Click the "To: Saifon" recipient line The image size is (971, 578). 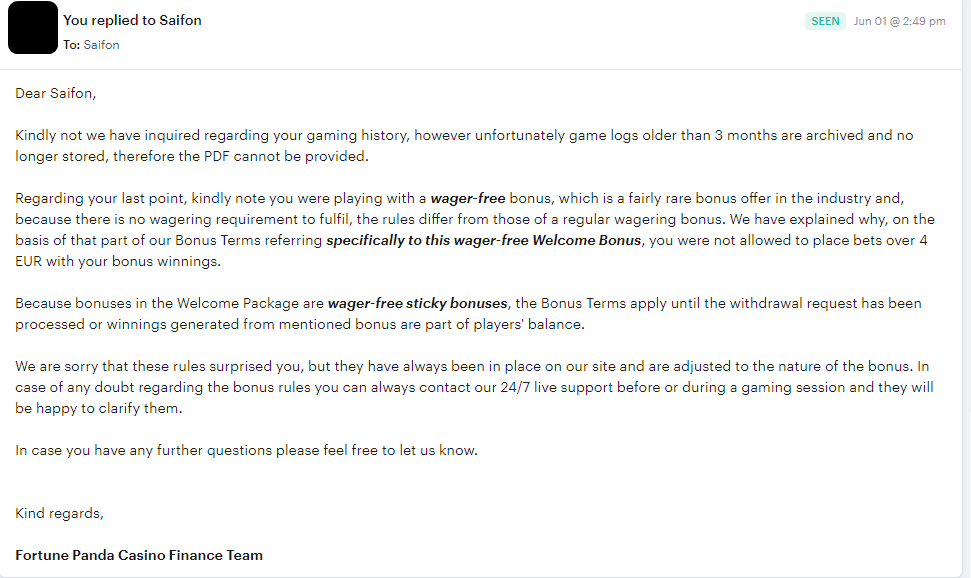pos(91,45)
